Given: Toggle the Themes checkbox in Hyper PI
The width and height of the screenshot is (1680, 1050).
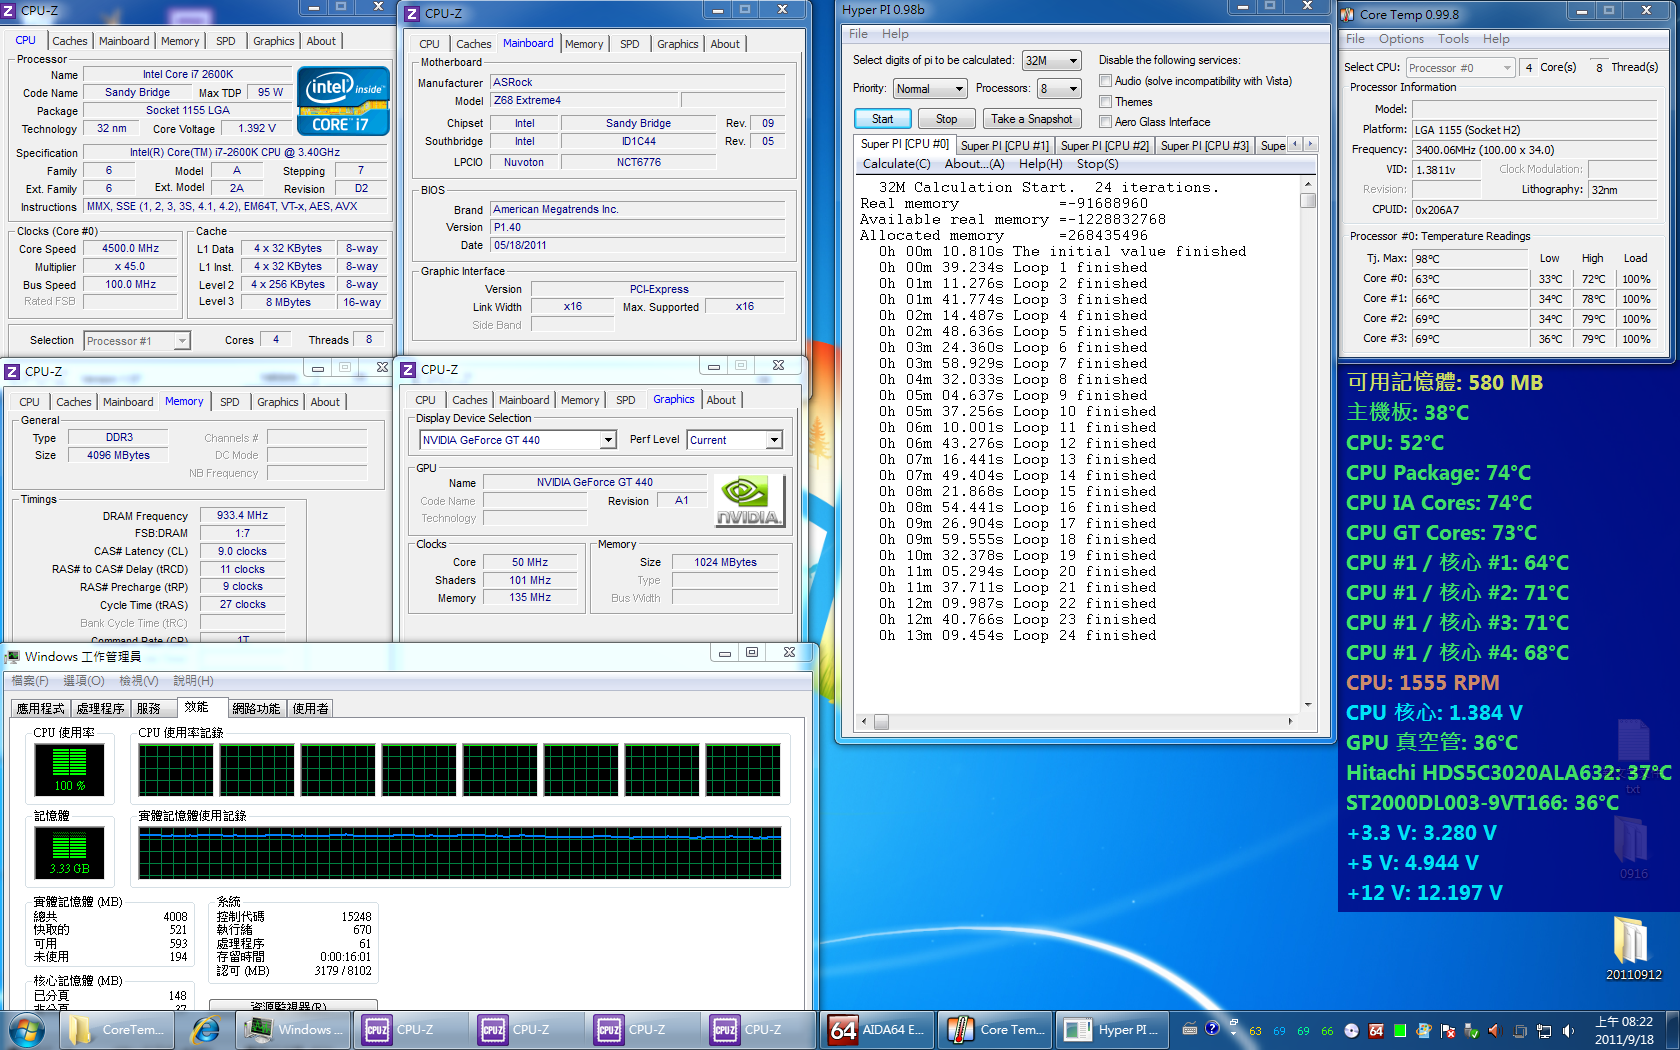Looking at the screenshot, I should coord(1106,102).
